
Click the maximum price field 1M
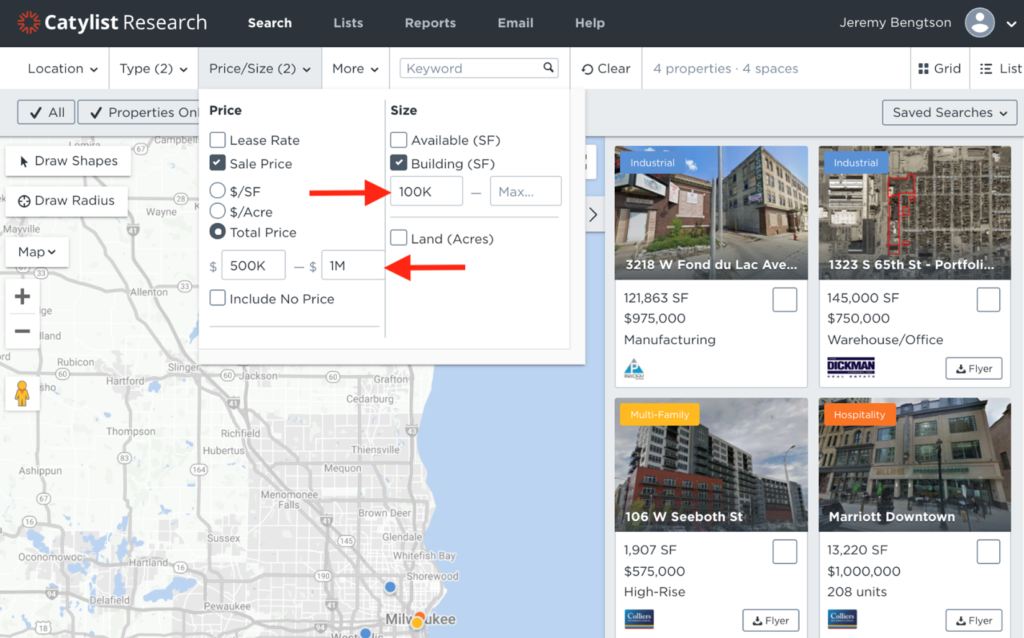click(x=353, y=265)
